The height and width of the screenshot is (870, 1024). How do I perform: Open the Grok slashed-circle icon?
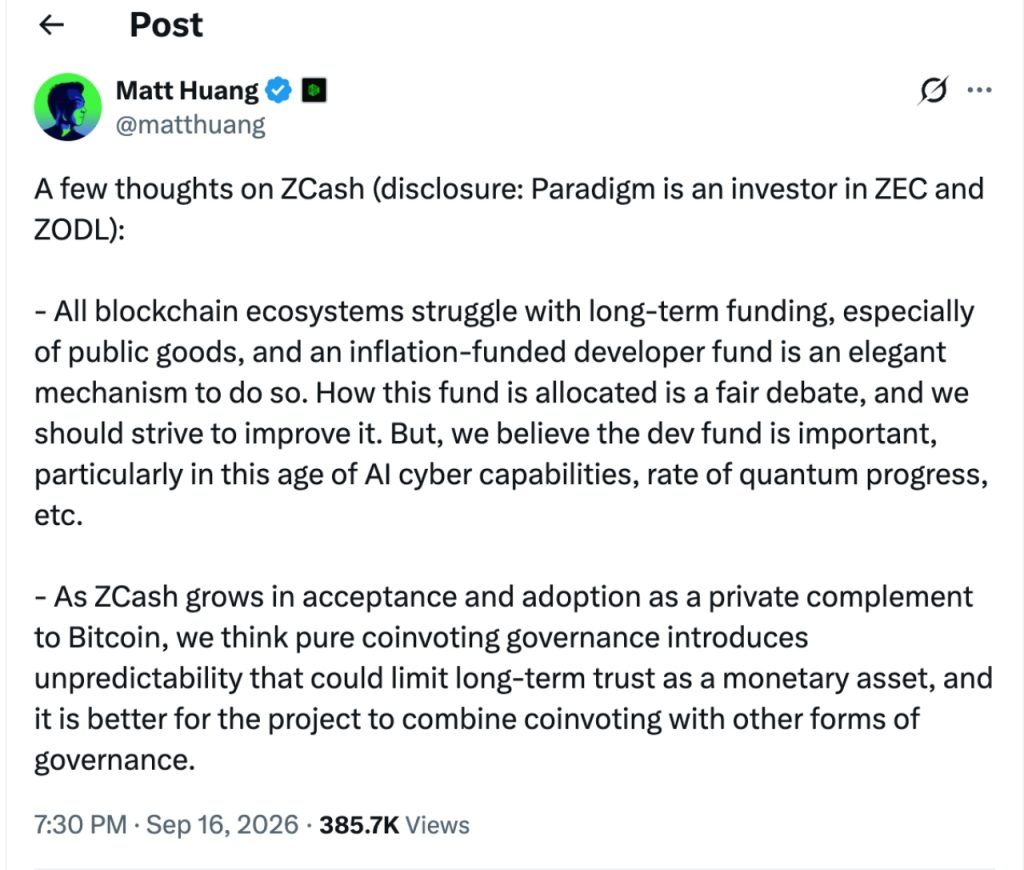click(x=933, y=90)
